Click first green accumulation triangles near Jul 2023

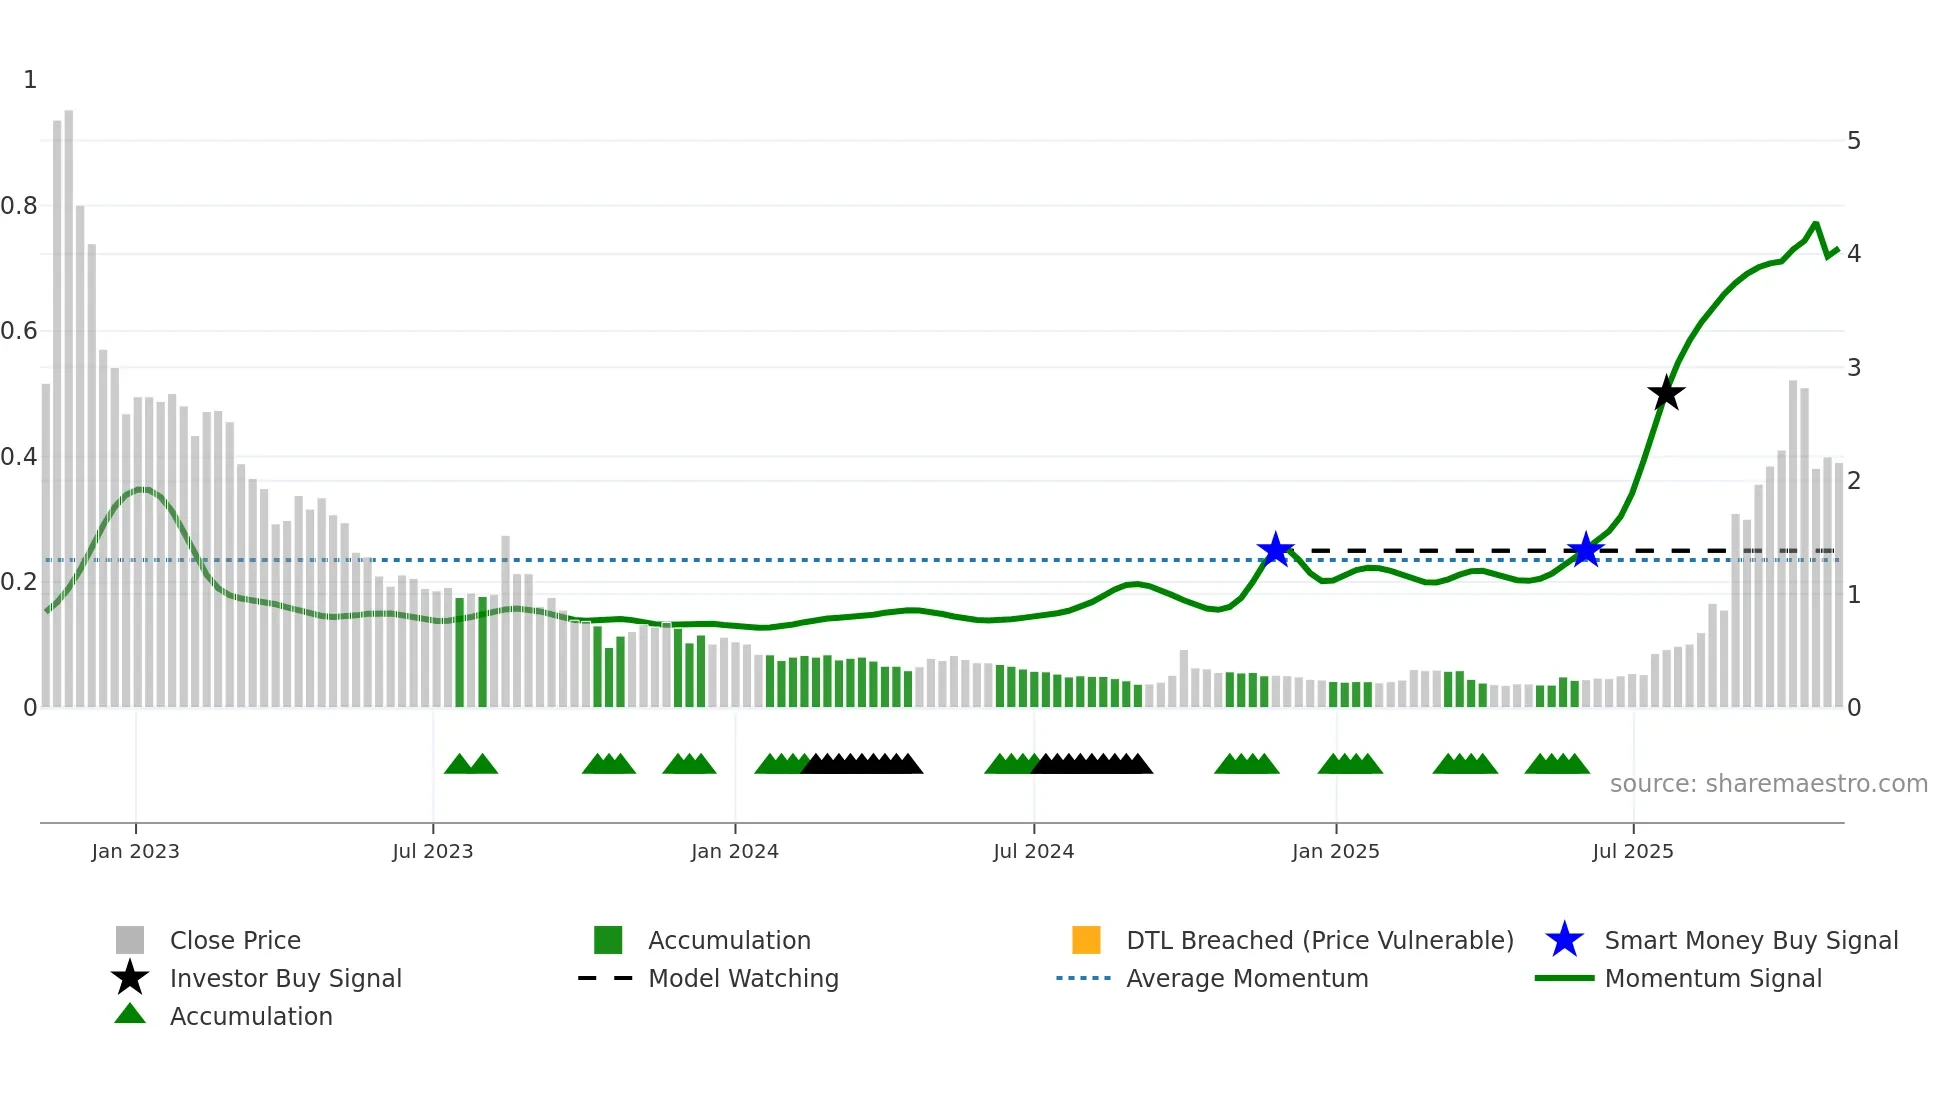click(x=470, y=765)
